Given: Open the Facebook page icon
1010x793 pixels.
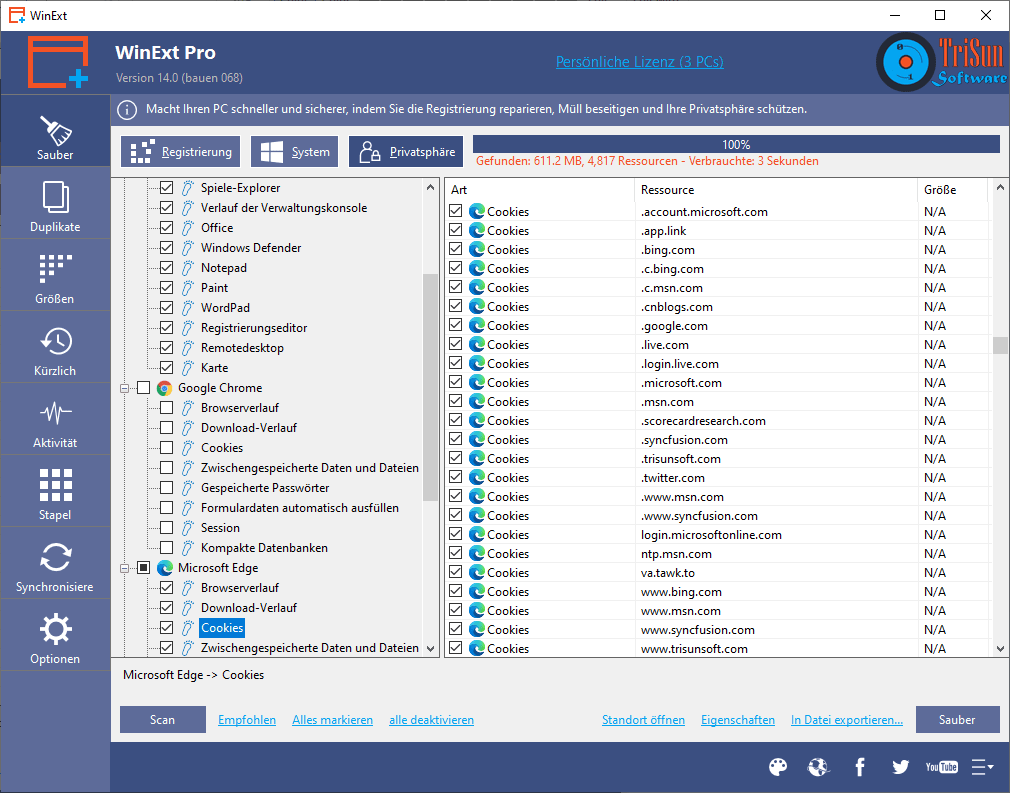Looking at the screenshot, I should 859,767.
